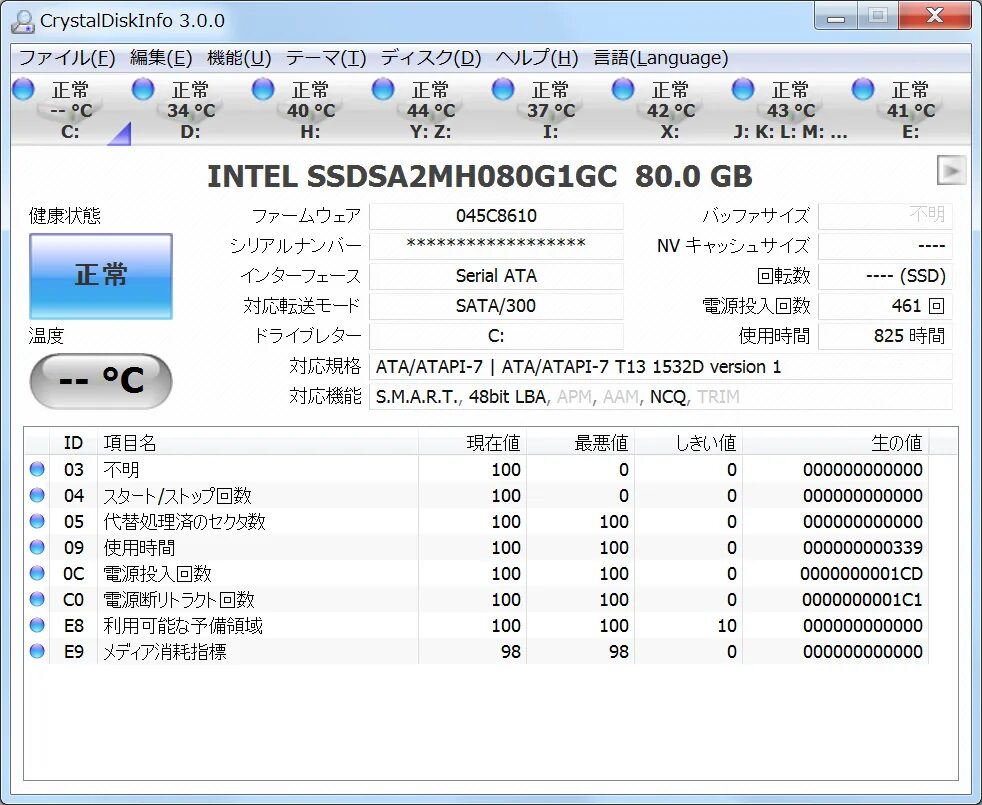Click the 生の値 column header
This screenshot has width=982, height=805.
pos(835,443)
